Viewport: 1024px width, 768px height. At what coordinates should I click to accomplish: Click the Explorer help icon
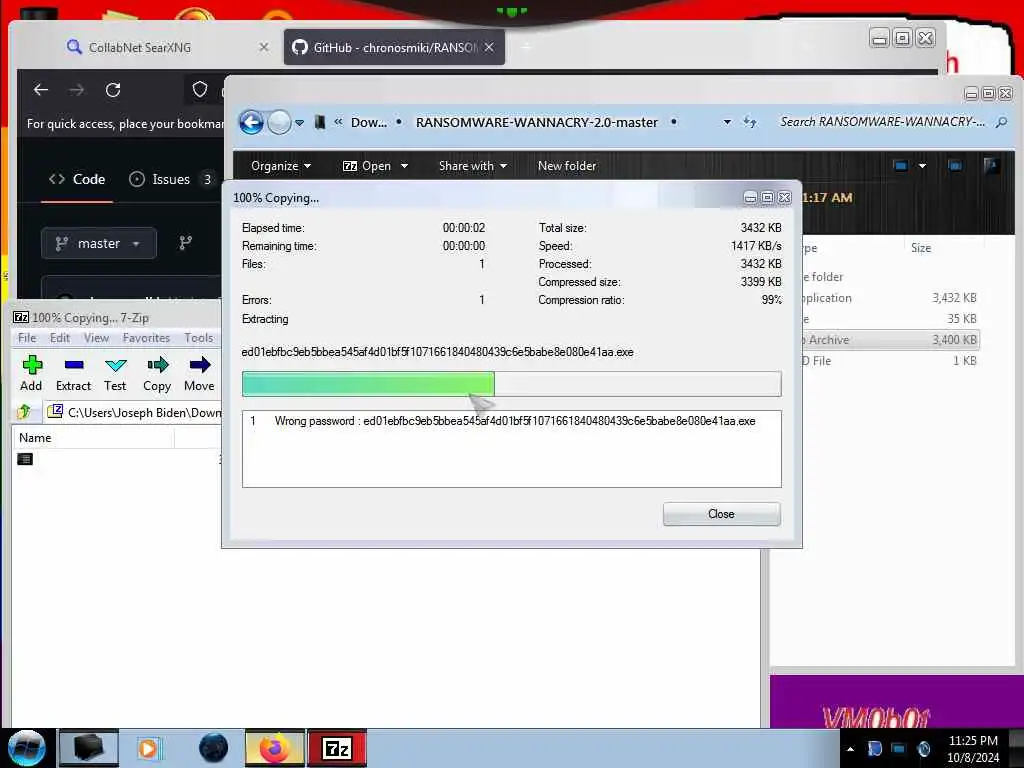[991, 166]
